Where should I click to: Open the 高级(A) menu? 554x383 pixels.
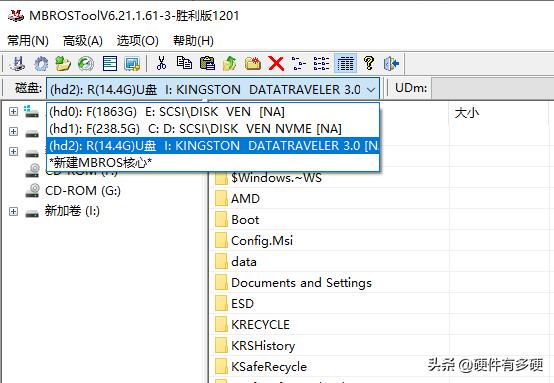[83, 41]
